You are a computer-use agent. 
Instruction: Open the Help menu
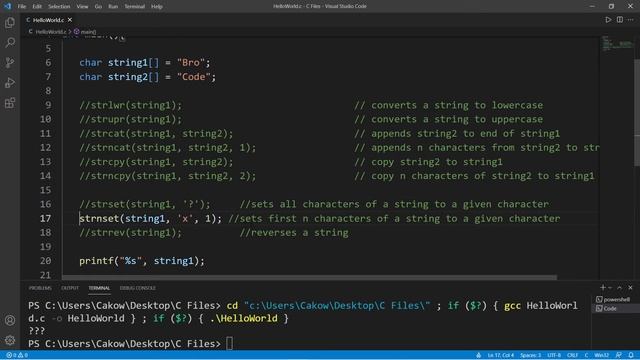pos(157,7)
